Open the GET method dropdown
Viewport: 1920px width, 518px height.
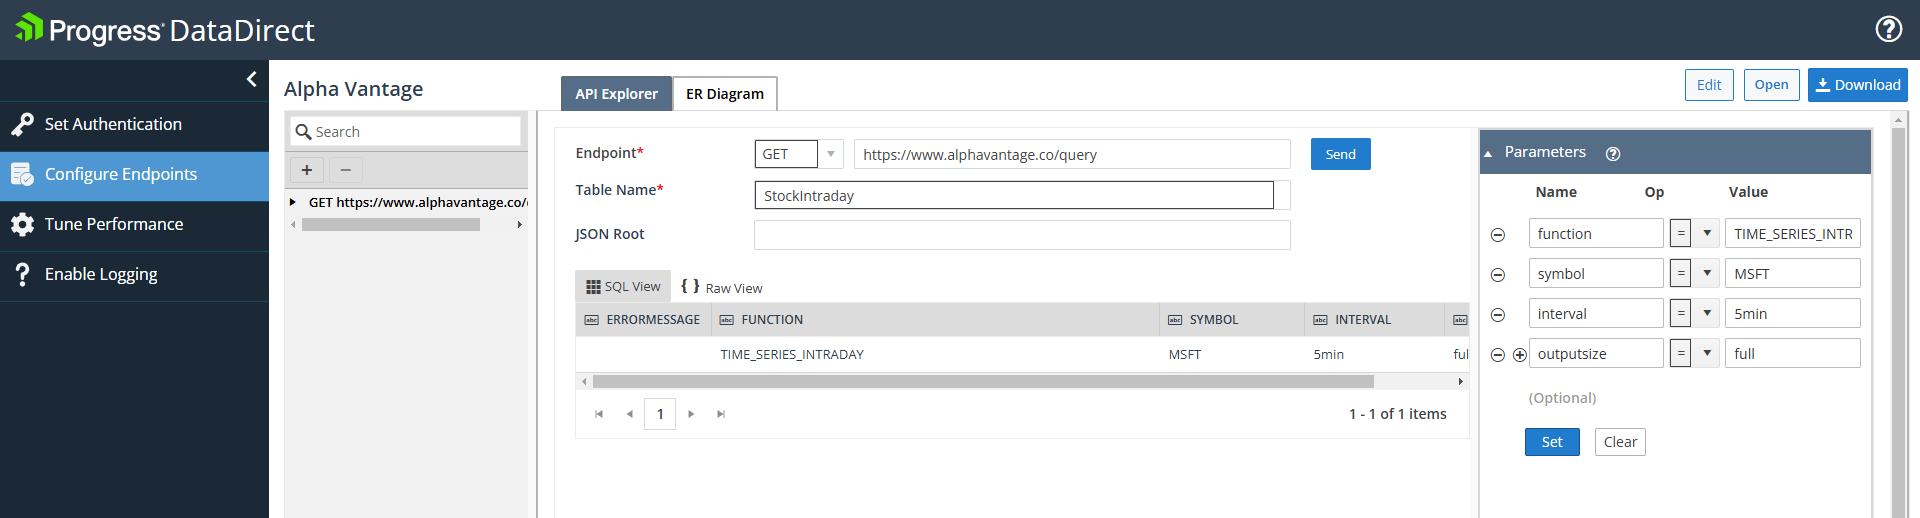point(830,154)
